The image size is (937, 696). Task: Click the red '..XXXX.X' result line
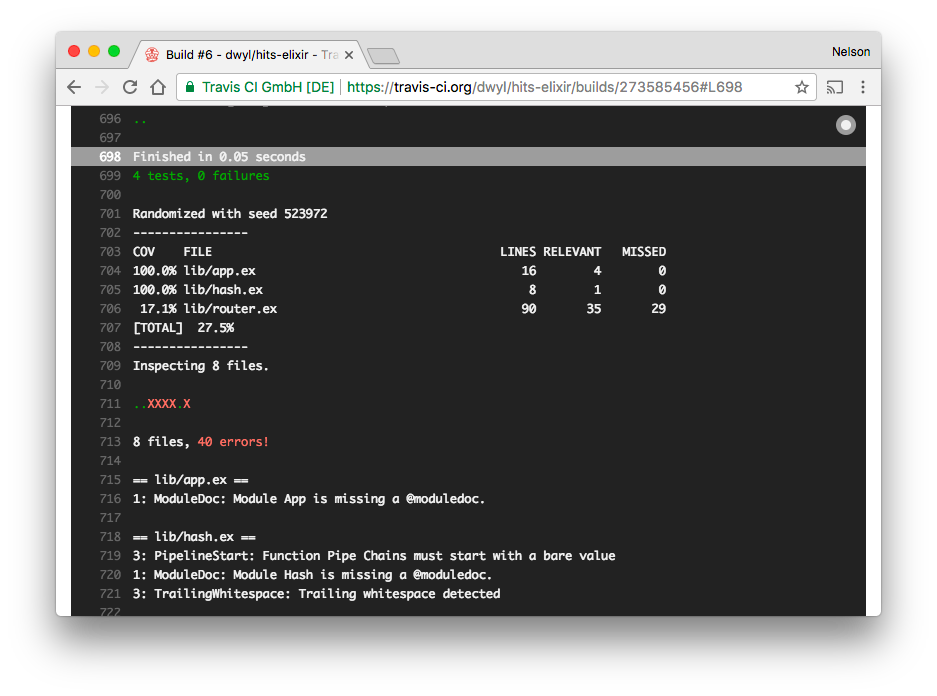(x=161, y=404)
